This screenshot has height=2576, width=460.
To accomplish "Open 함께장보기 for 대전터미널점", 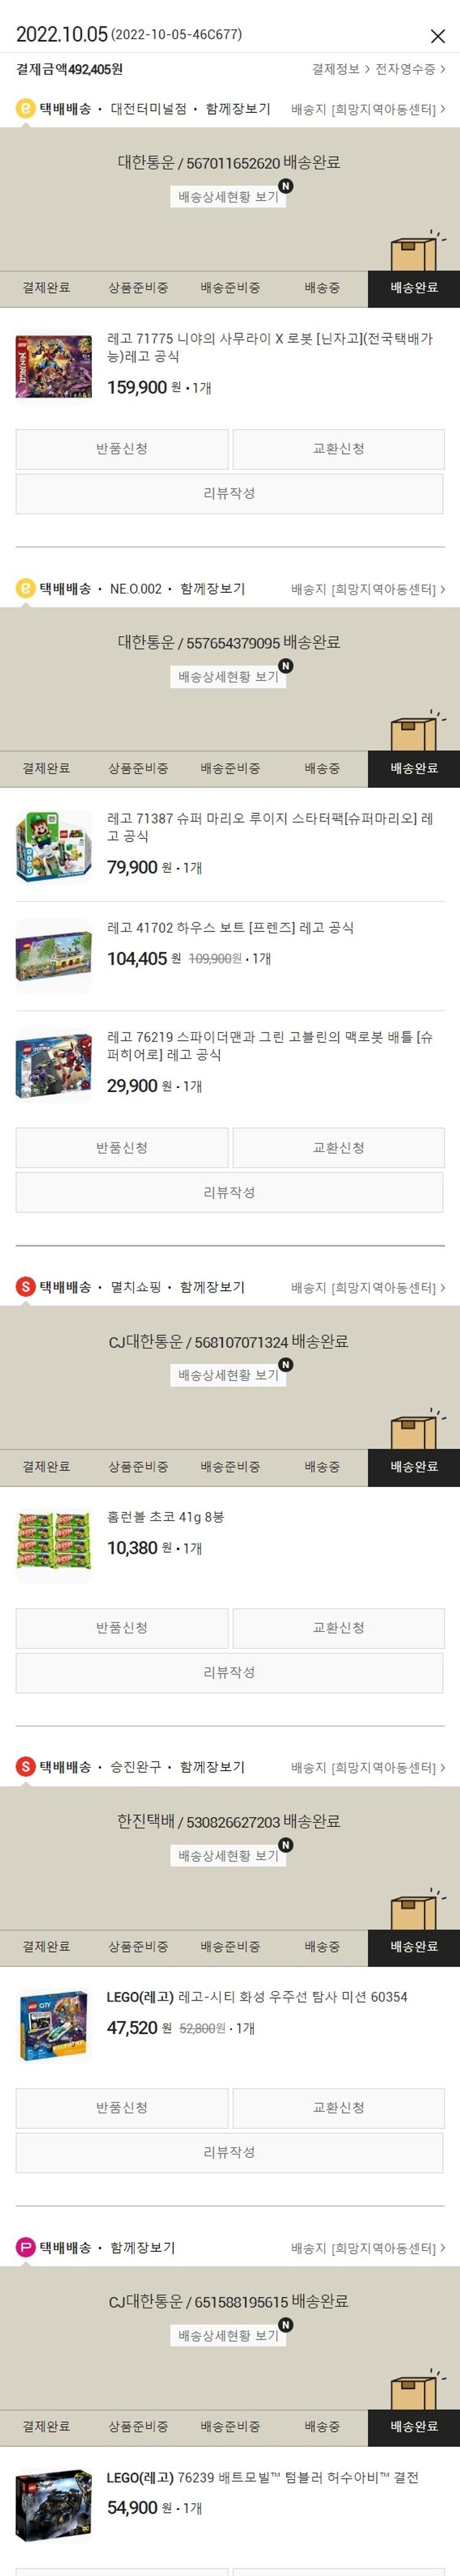I will click(x=238, y=108).
